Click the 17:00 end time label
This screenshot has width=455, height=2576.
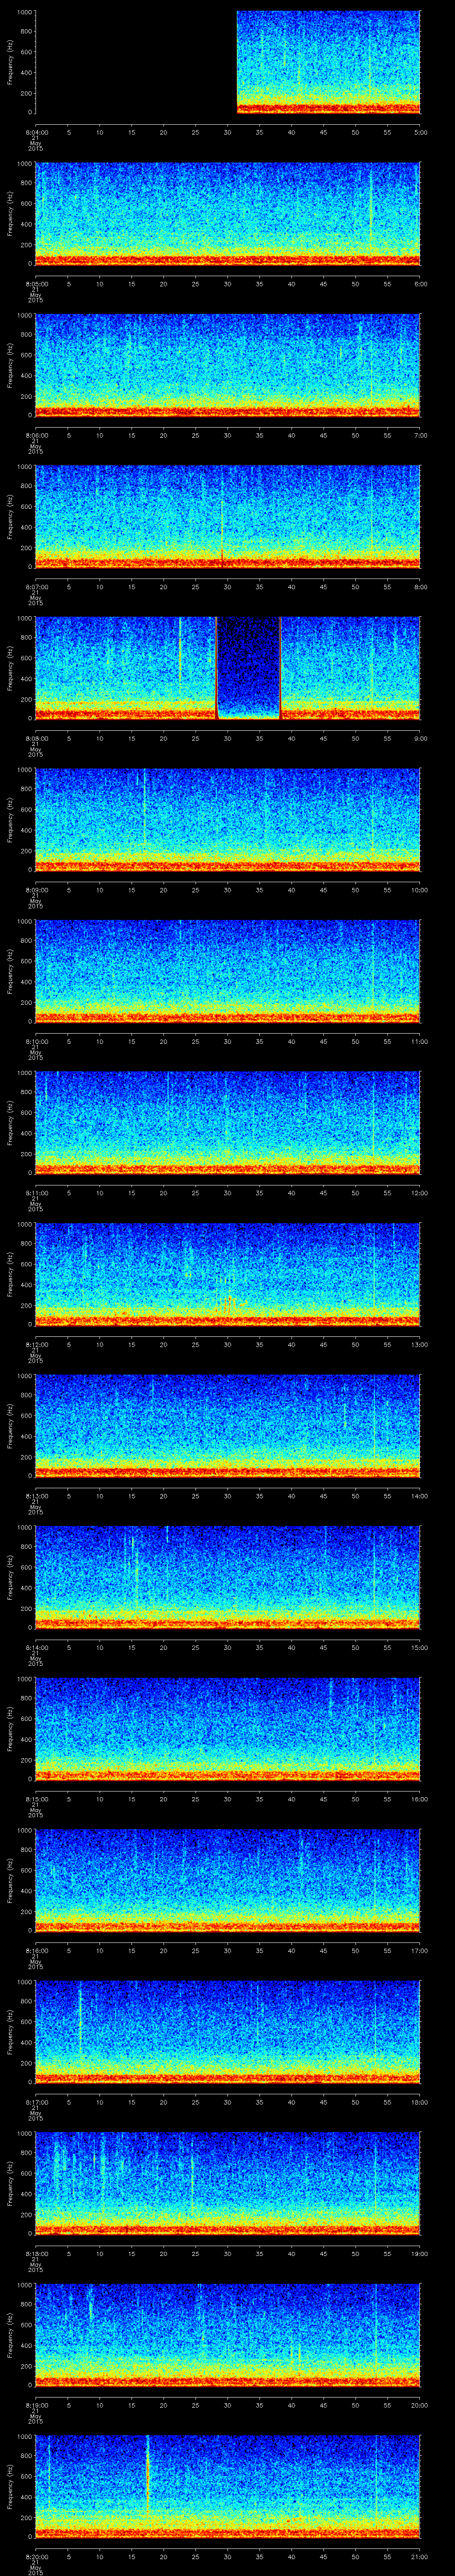(x=419, y=1950)
